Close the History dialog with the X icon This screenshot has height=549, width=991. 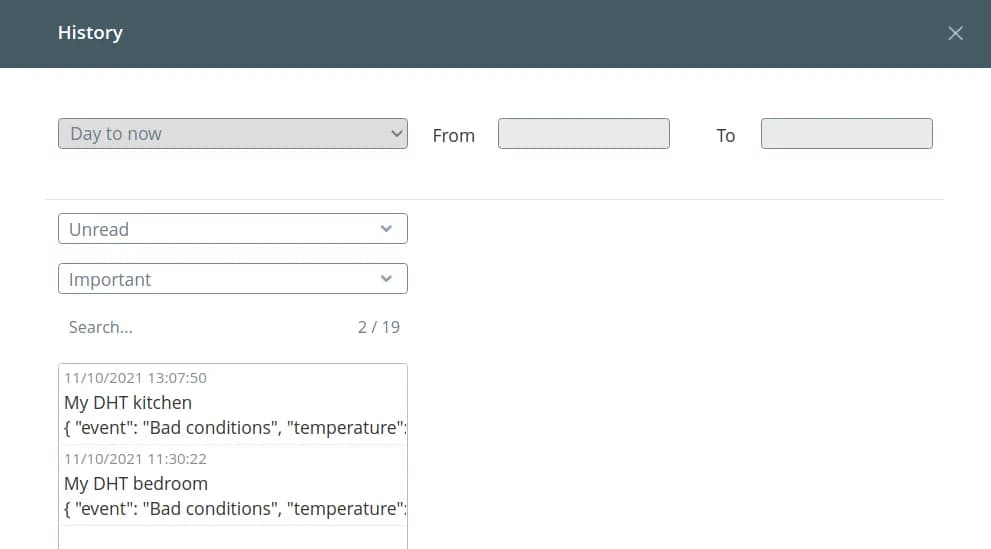pos(955,33)
